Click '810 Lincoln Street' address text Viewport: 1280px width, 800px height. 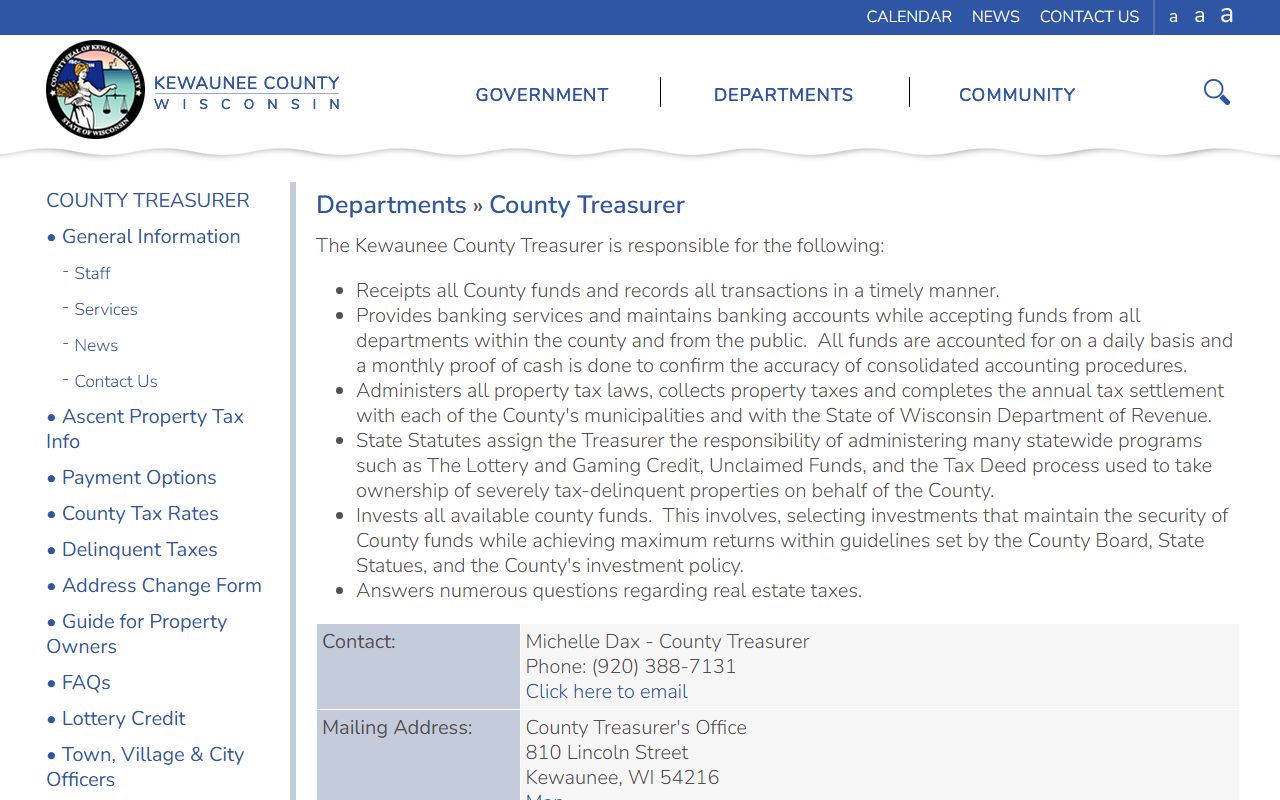(x=607, y=753)
